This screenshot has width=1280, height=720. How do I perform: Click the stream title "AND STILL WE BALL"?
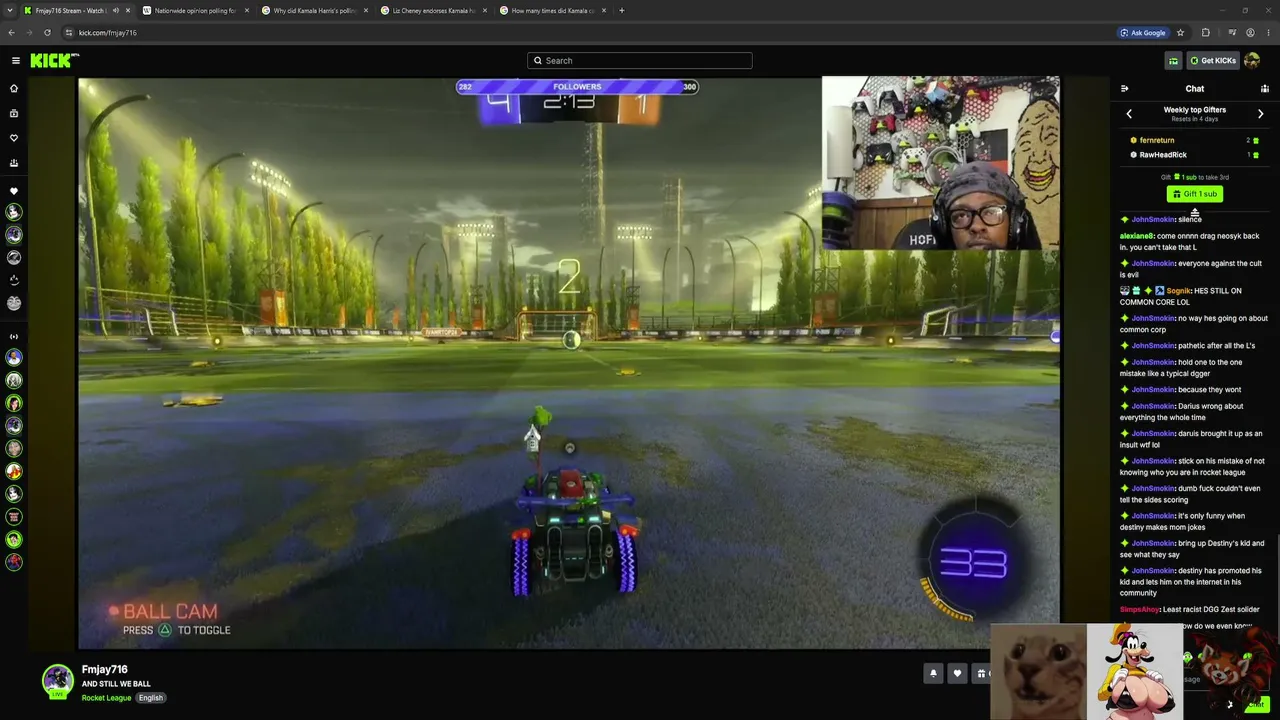click(116, 684)
